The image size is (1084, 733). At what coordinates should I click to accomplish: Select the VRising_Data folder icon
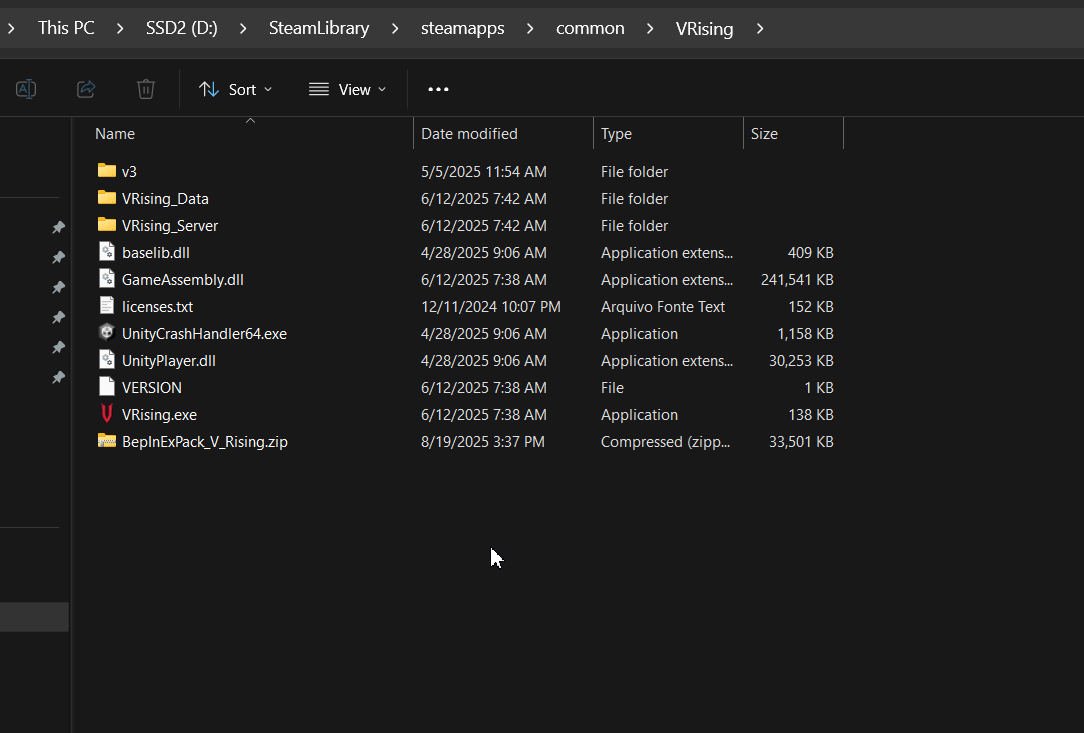[106, 198]
